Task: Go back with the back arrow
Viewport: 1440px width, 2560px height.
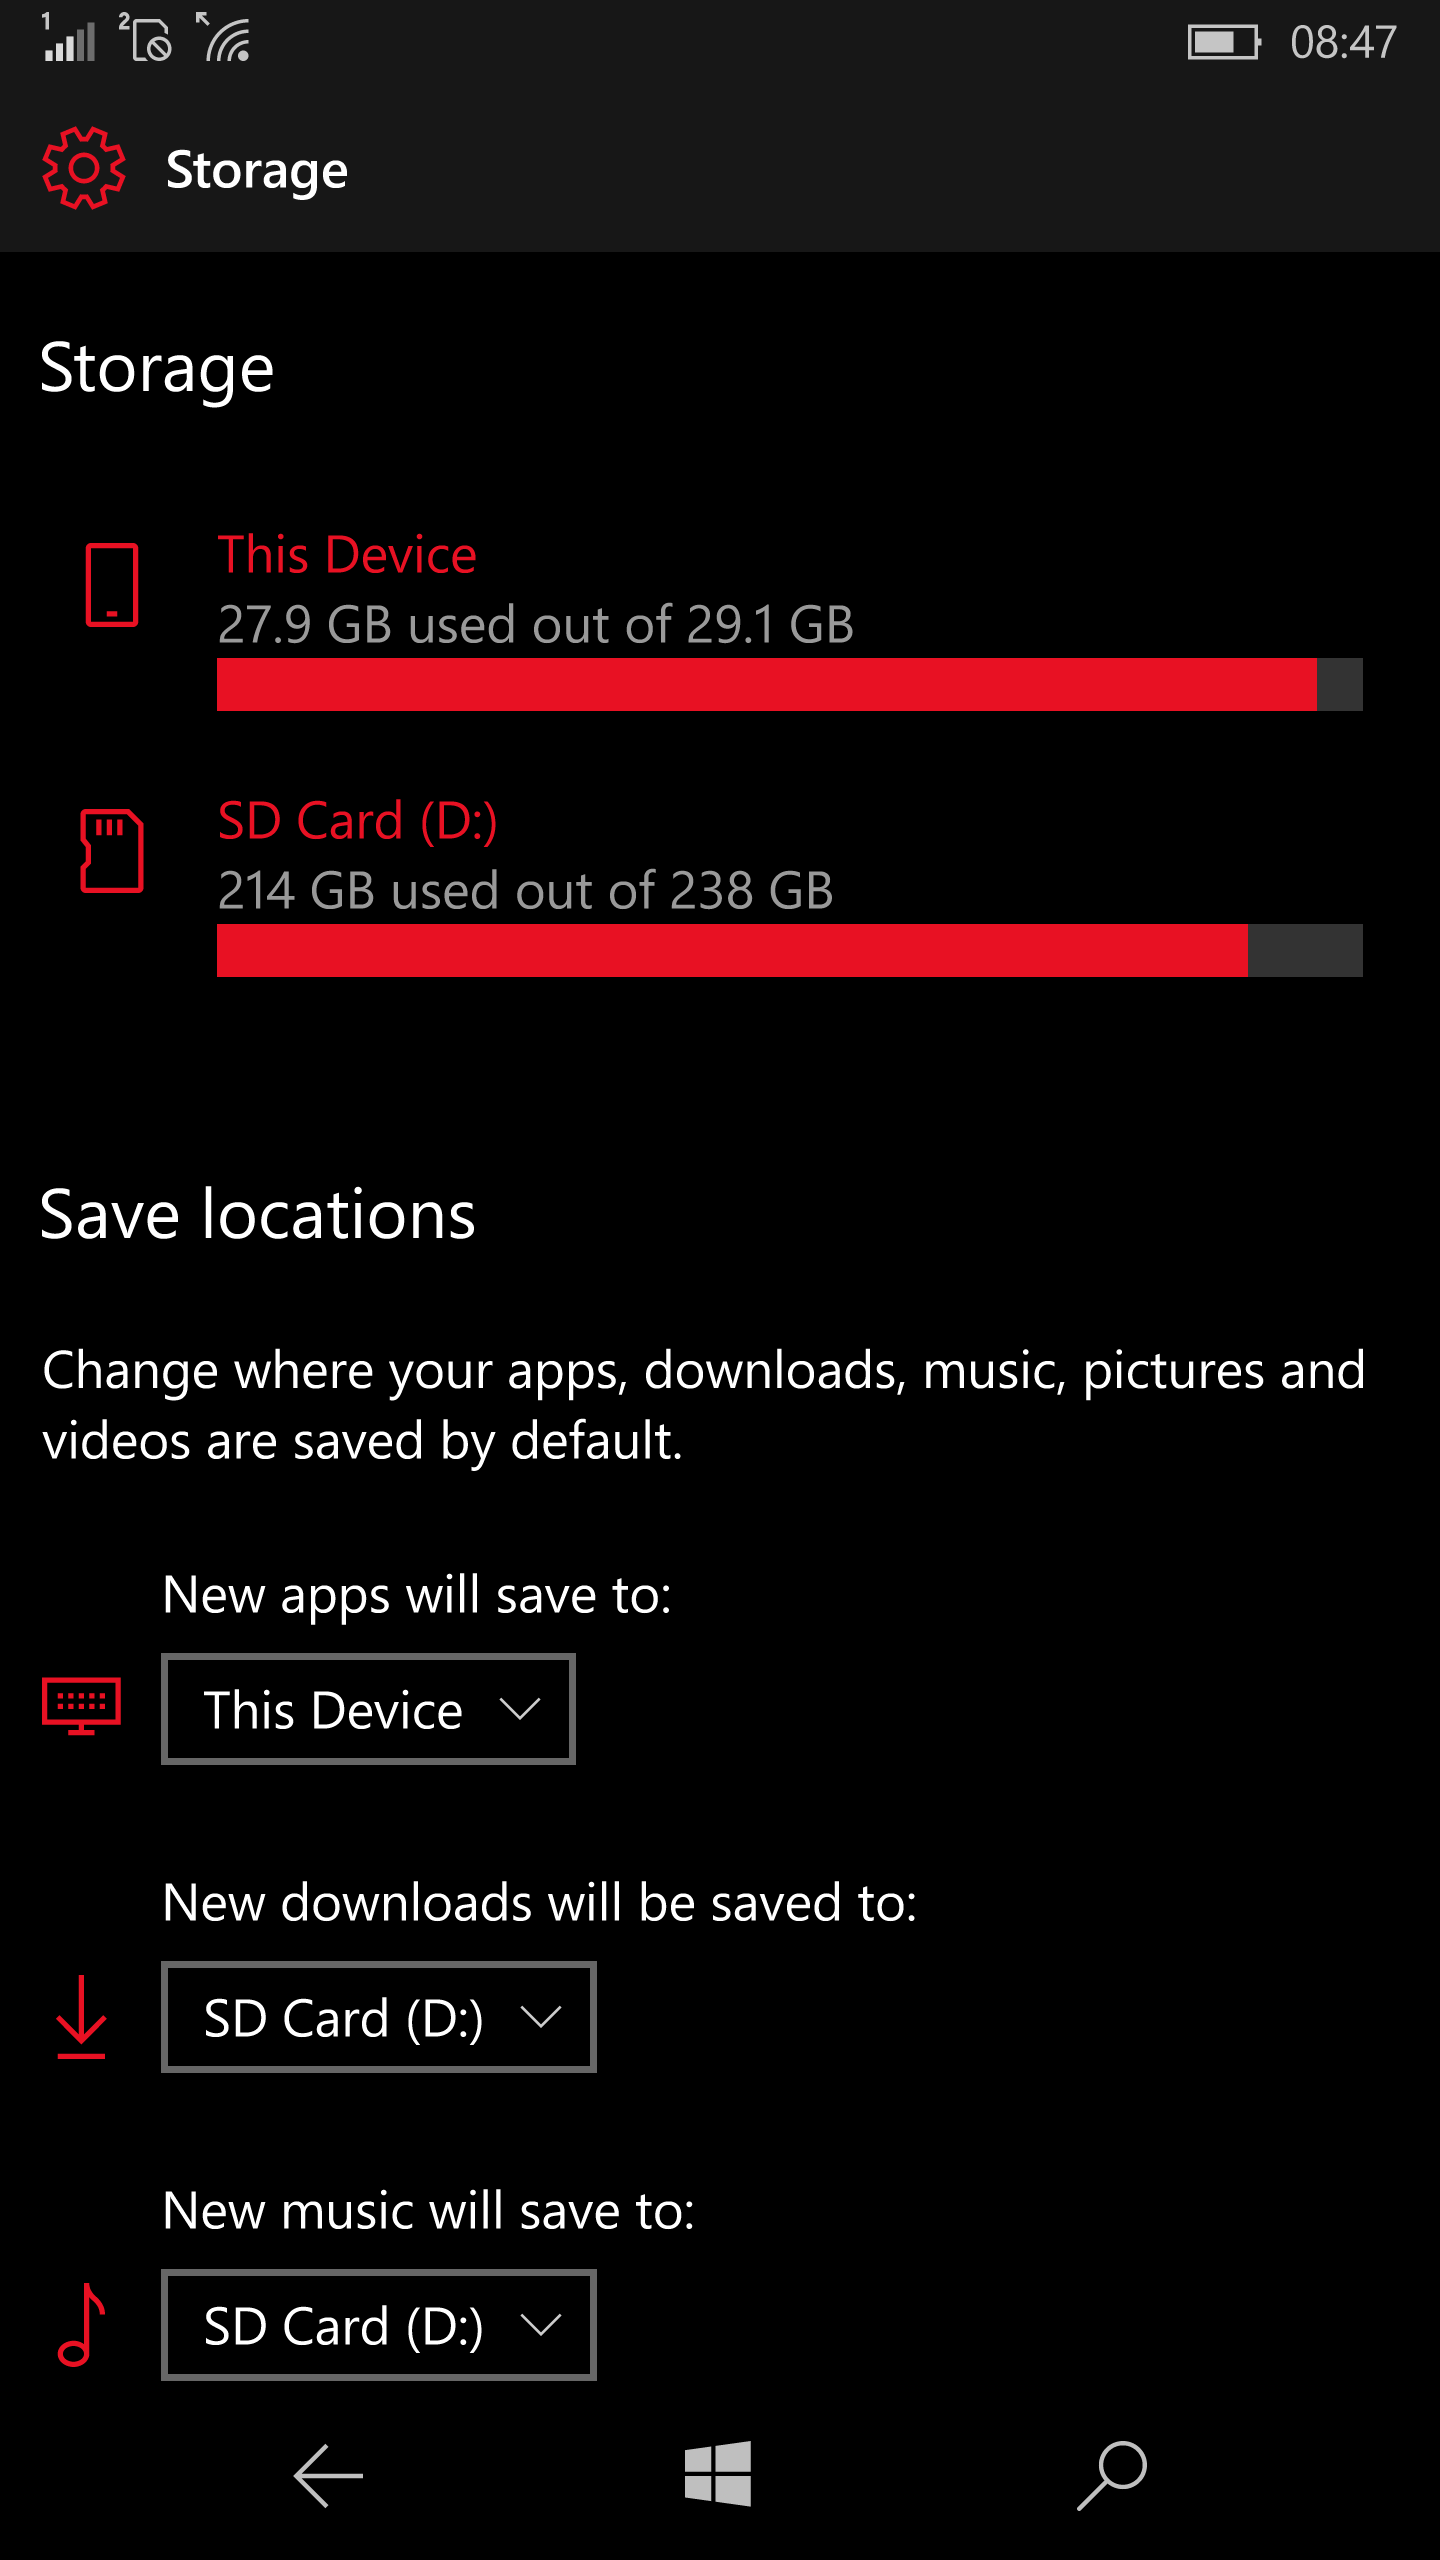Action: coord(327,2476)
